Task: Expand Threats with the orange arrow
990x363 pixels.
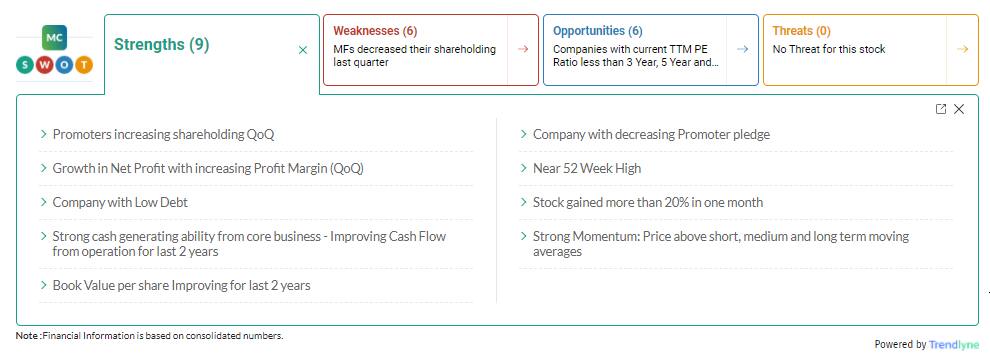Action: (962, 49)
